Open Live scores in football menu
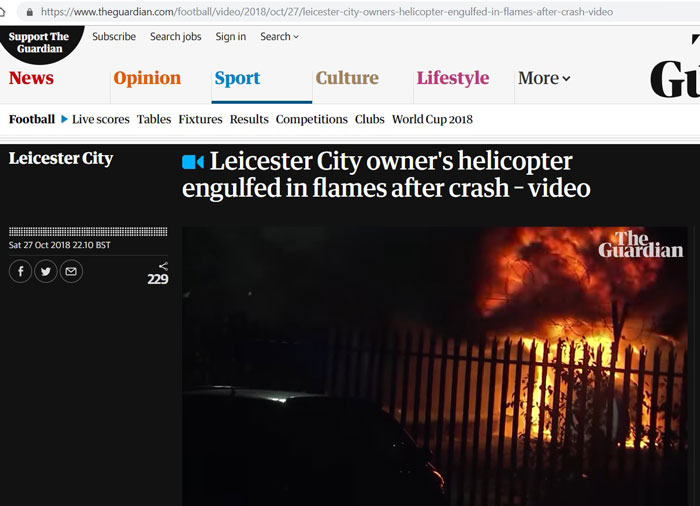This screenshot has width=700, height=506. point(100,119)
